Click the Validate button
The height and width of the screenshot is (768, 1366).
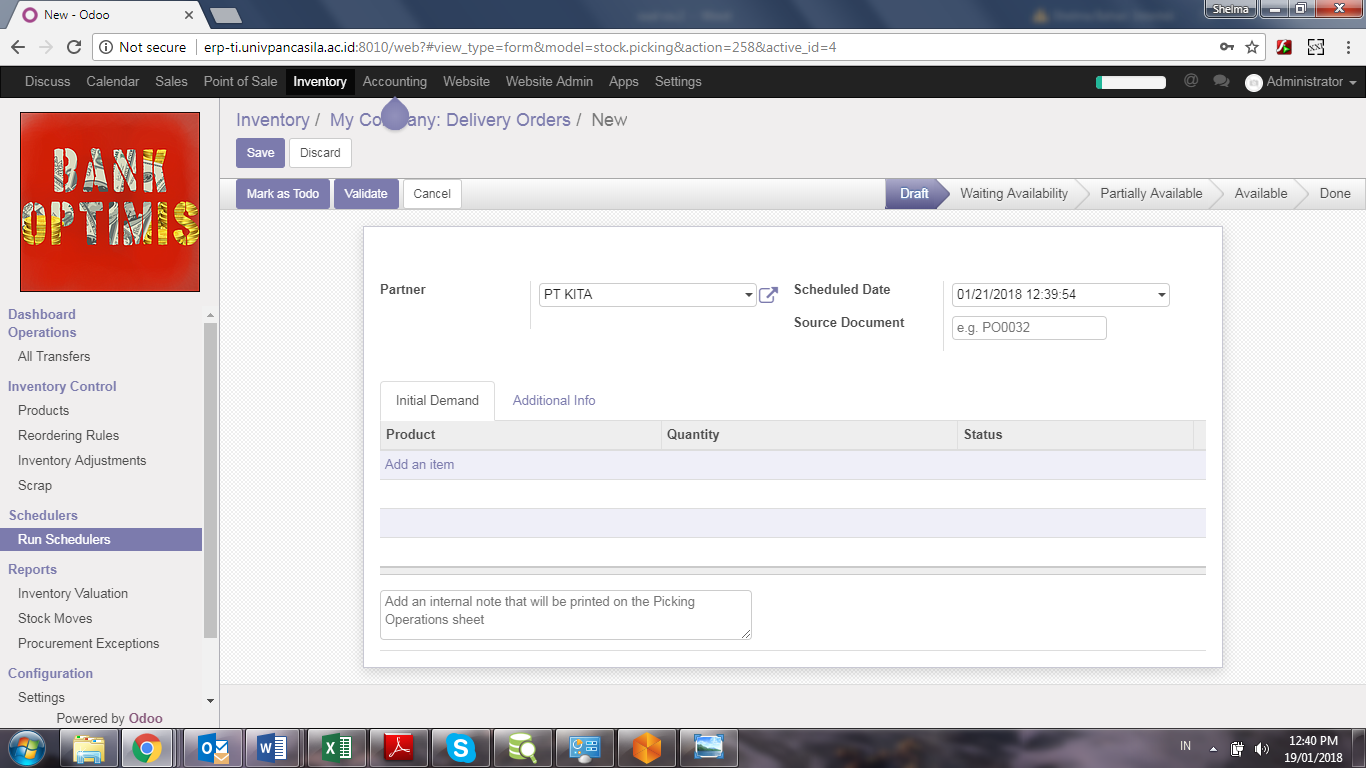click(x=366, y=194)
